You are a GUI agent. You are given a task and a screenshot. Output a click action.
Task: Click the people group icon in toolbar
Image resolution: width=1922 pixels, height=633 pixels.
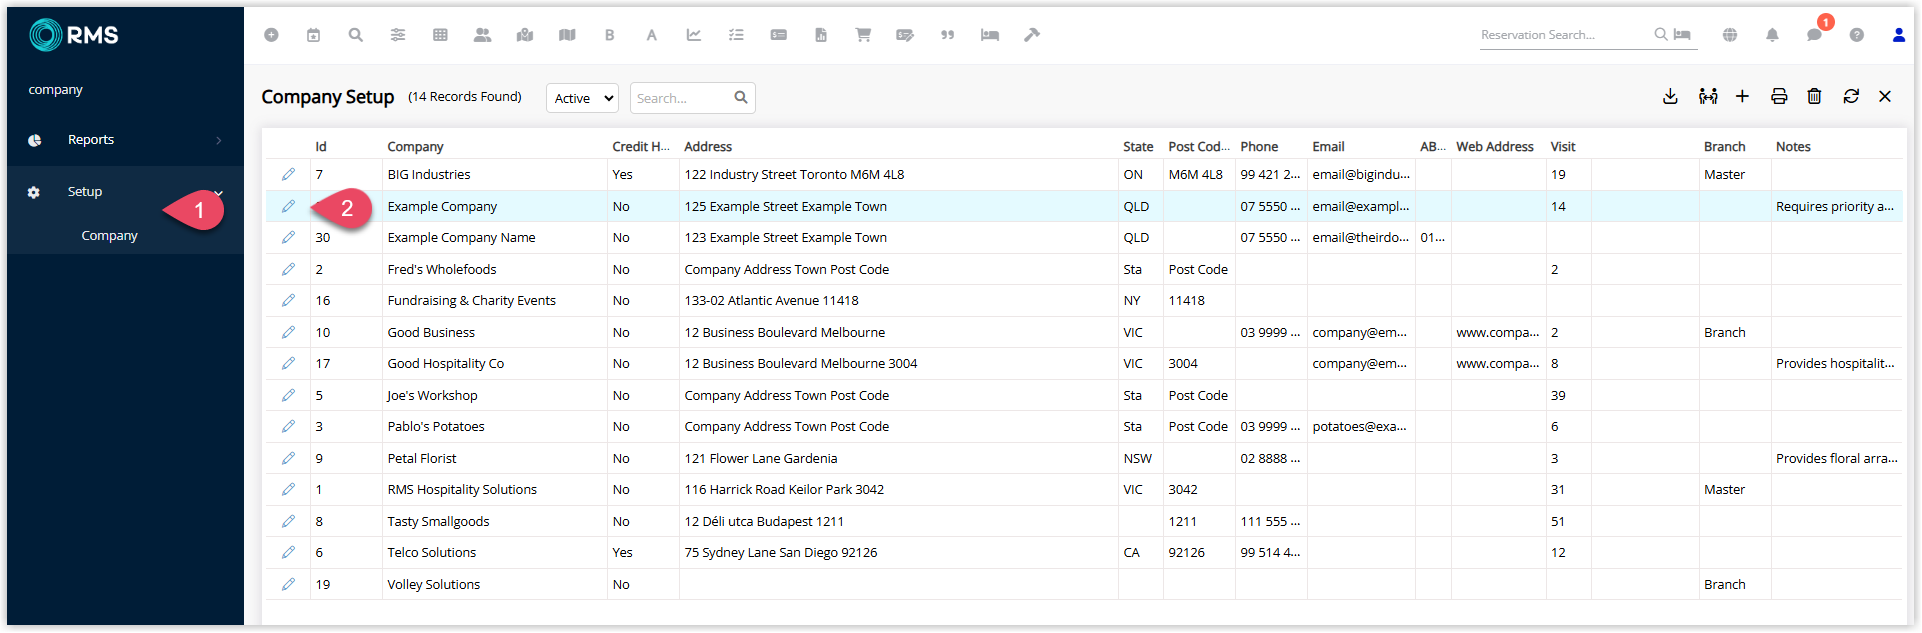pyautogui.click(x=482, y=35)
